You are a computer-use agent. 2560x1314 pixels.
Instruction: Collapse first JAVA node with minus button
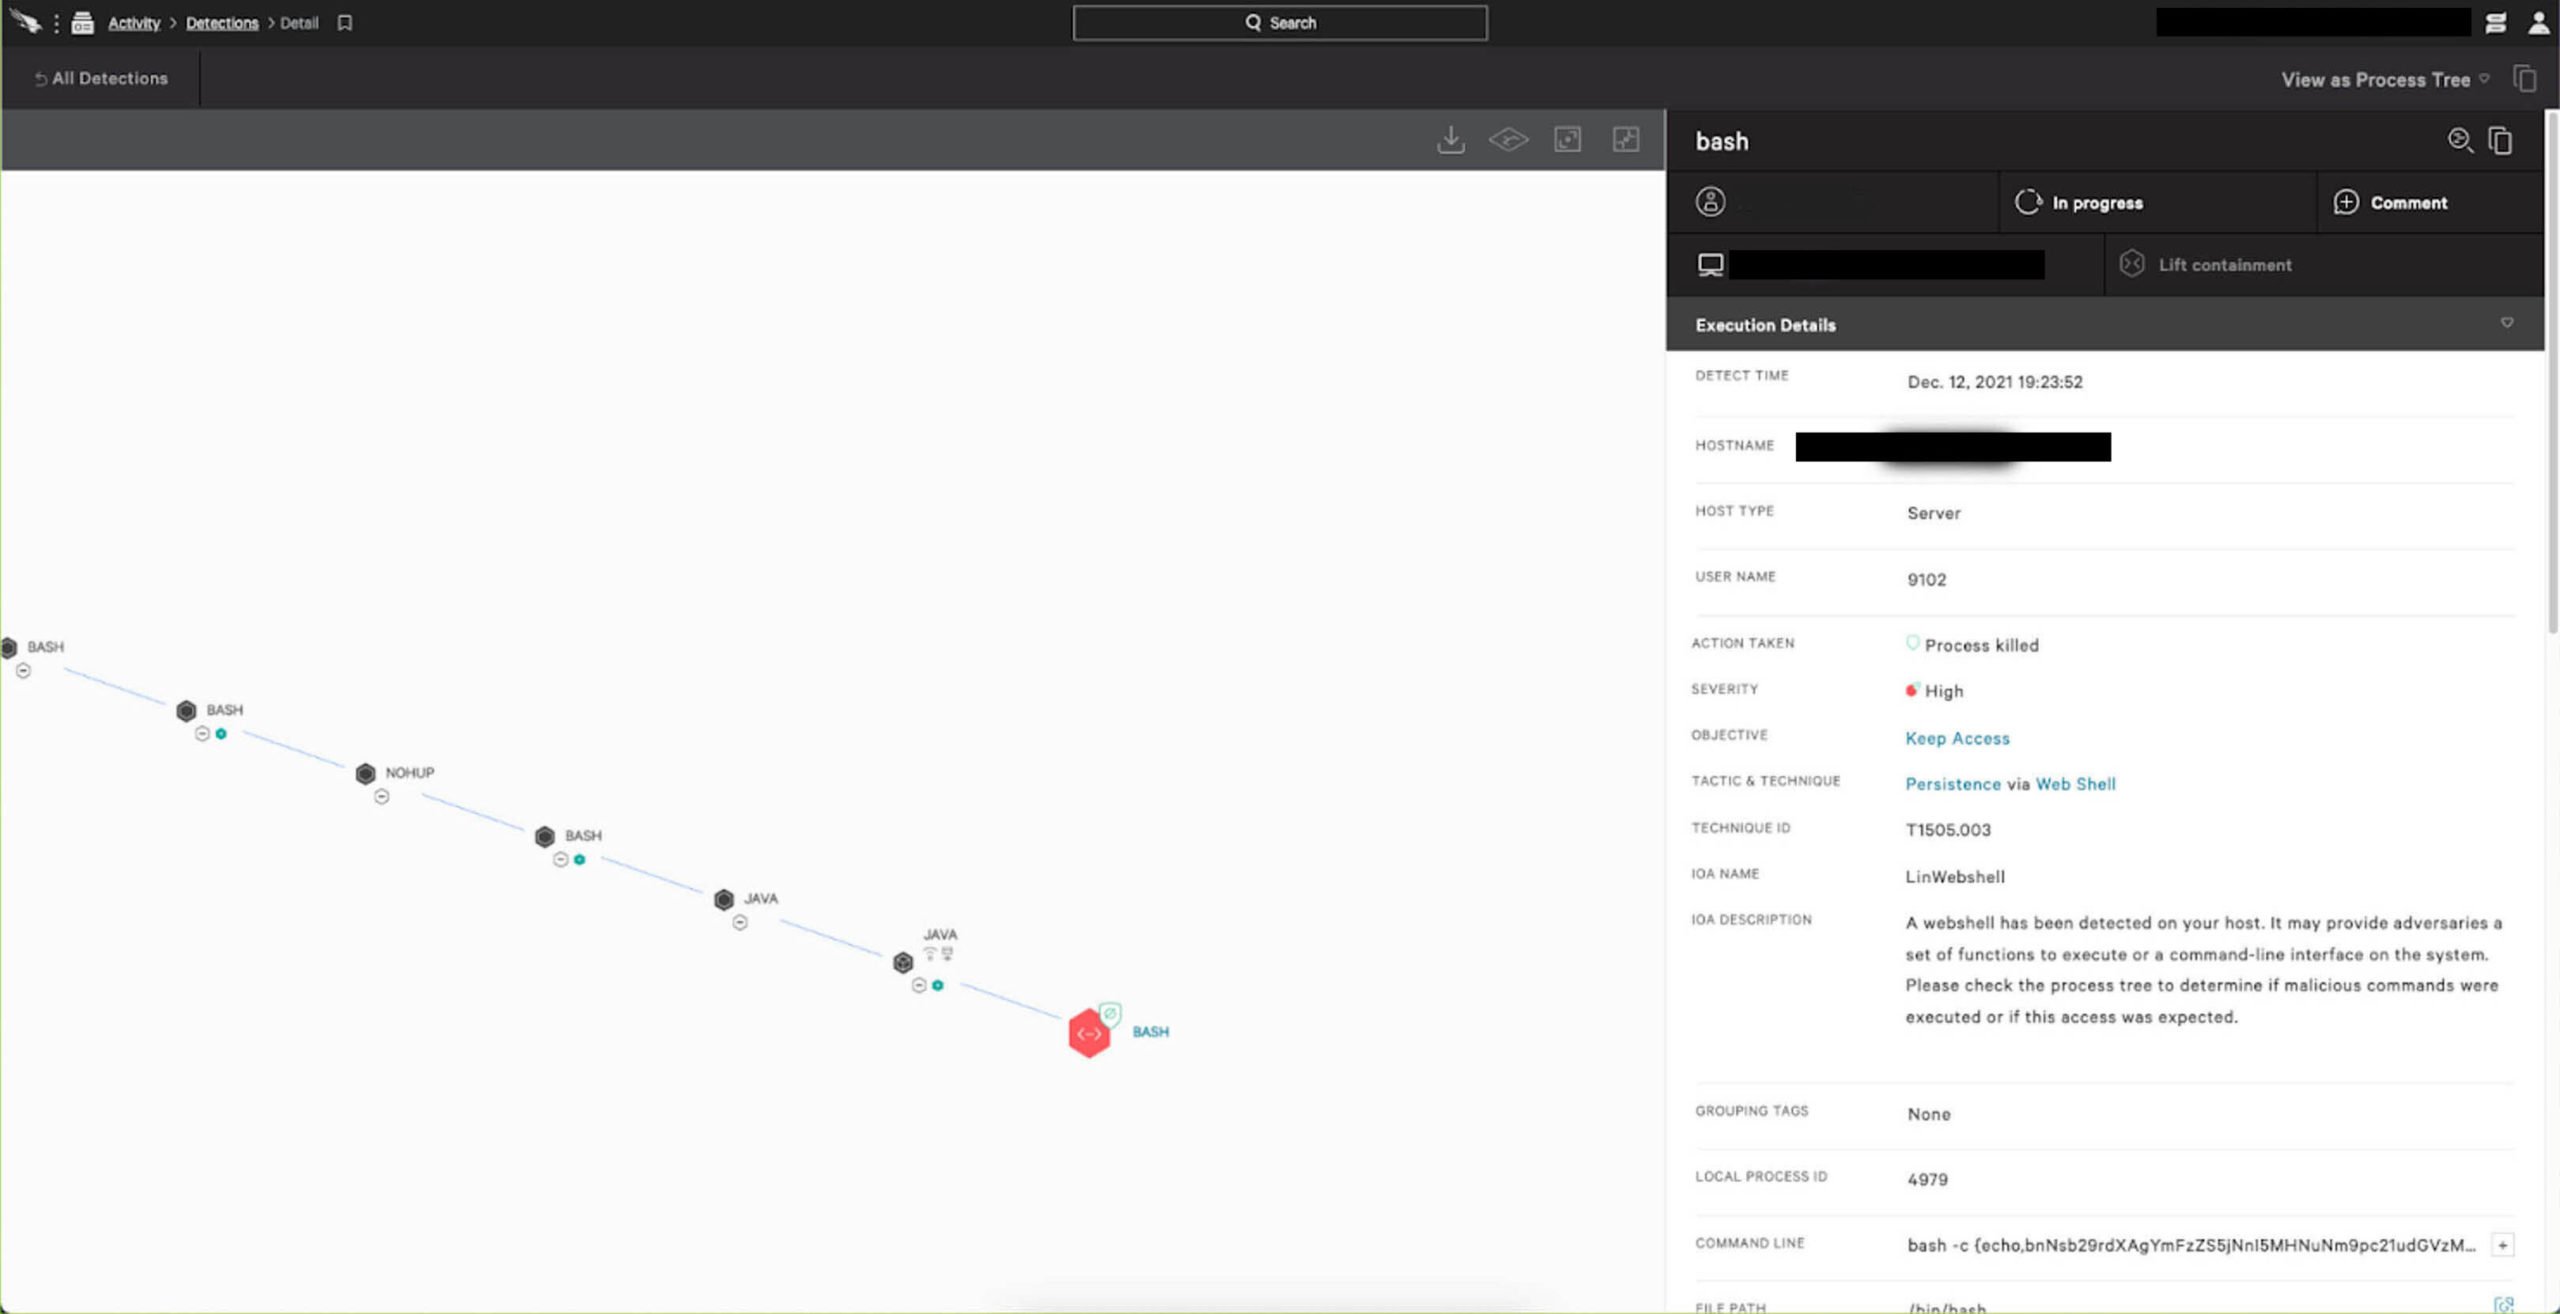(x=740, y=923)
